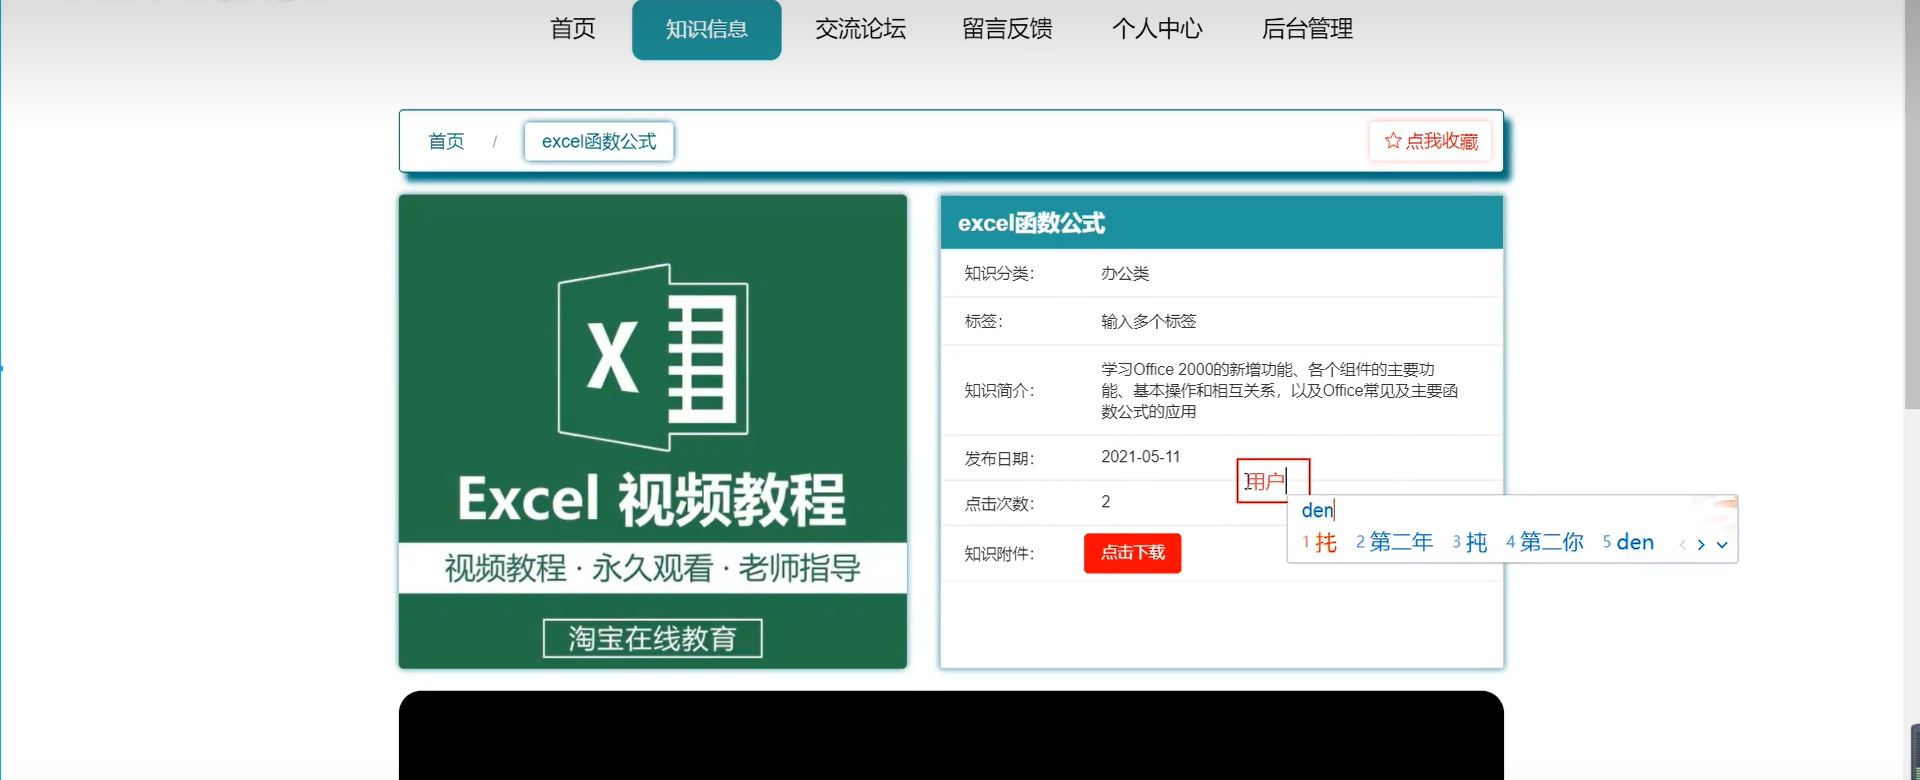Click the black video player area

click(951, 735)
